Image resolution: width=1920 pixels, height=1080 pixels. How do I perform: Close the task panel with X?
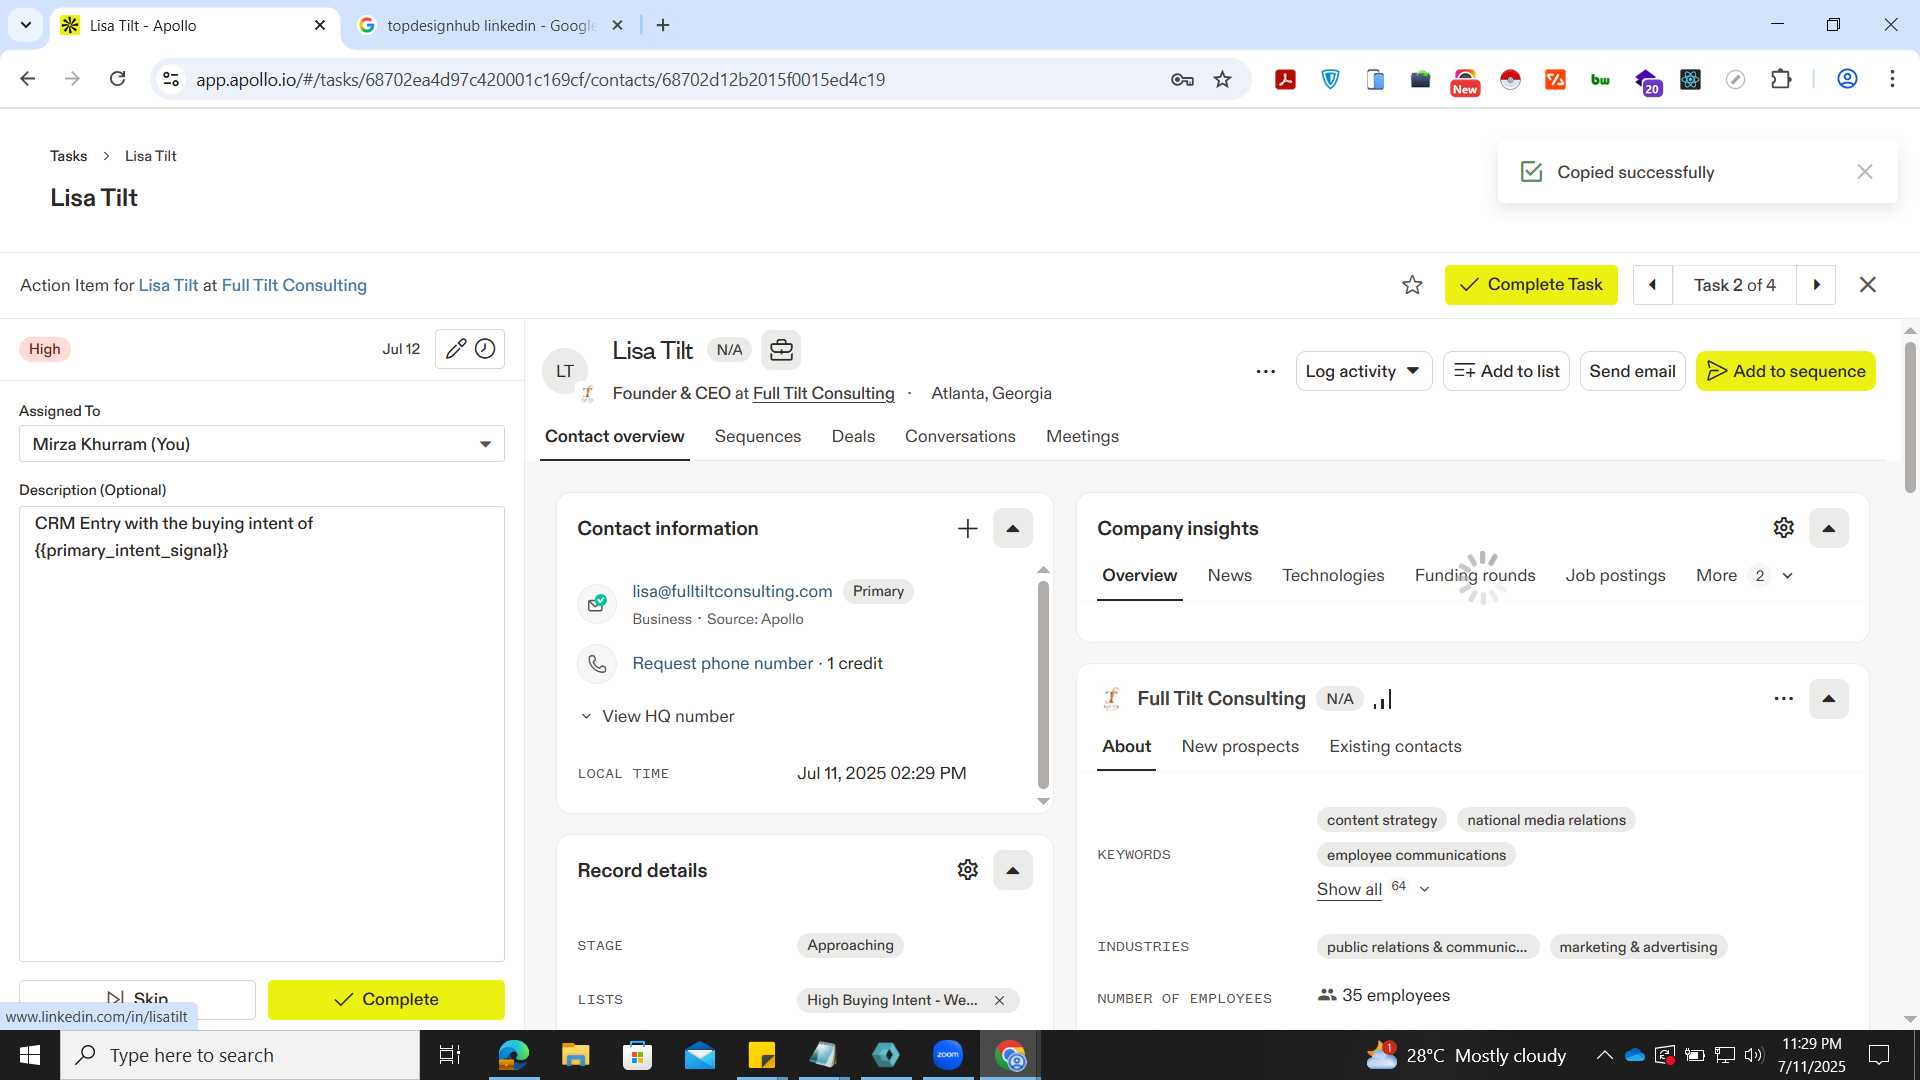(1867, 285)
